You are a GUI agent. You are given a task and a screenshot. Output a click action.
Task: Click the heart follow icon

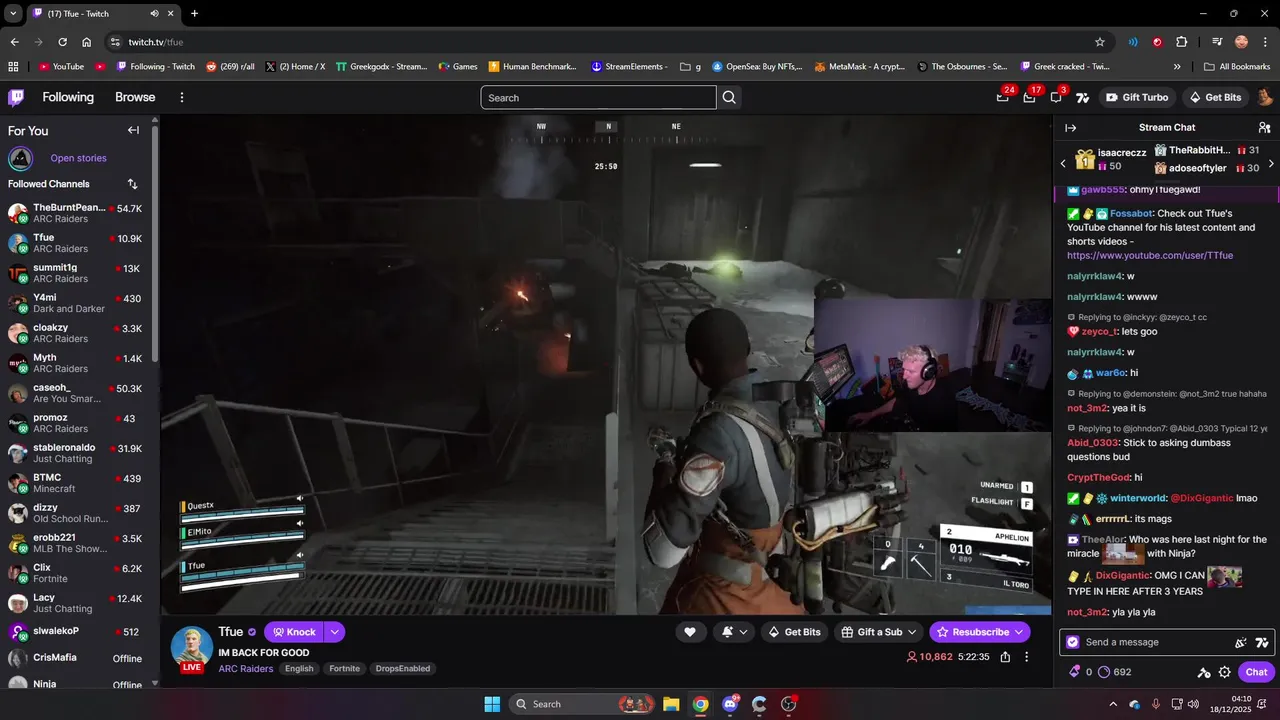[x=690, y=632]
